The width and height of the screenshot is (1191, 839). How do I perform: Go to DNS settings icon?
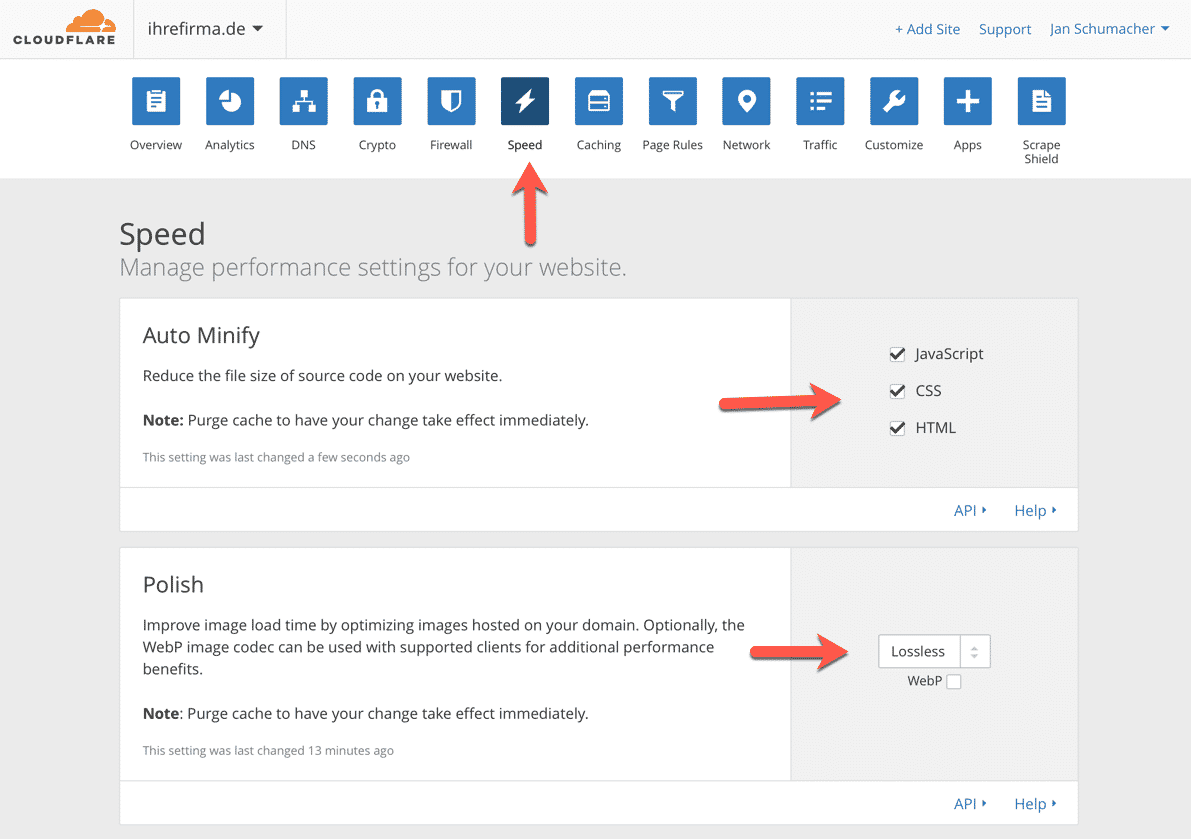pos(303,102)
